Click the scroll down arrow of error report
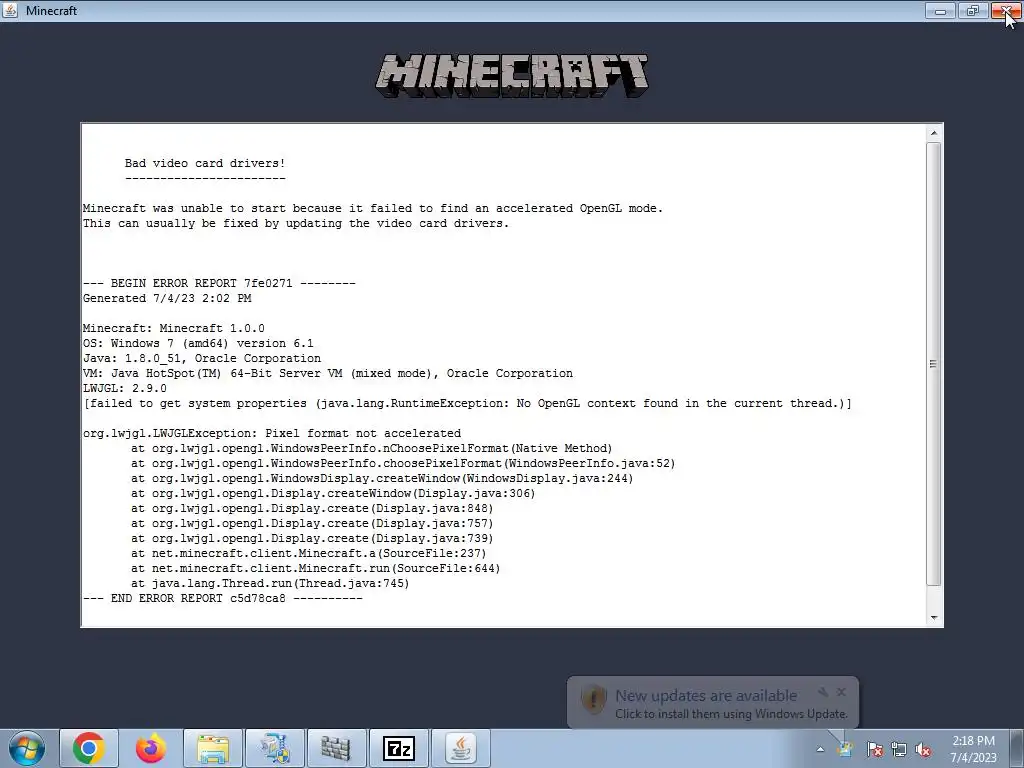This screenshot has width=1024, height=768. 934,617
